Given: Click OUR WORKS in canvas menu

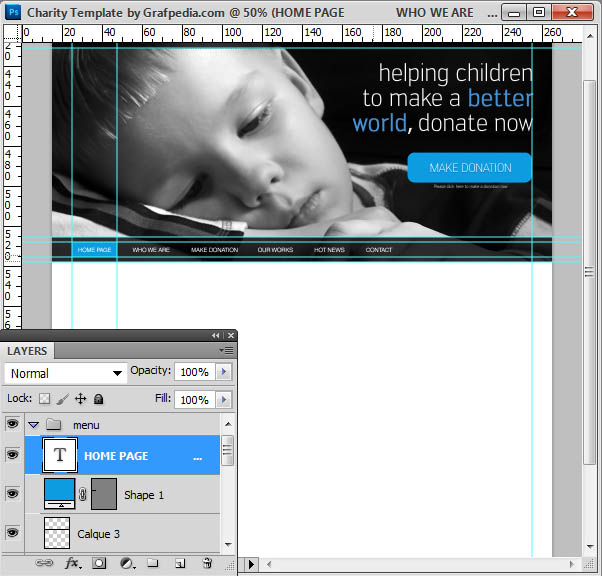Looking at the screenshot, I should (x=275, y=250).
